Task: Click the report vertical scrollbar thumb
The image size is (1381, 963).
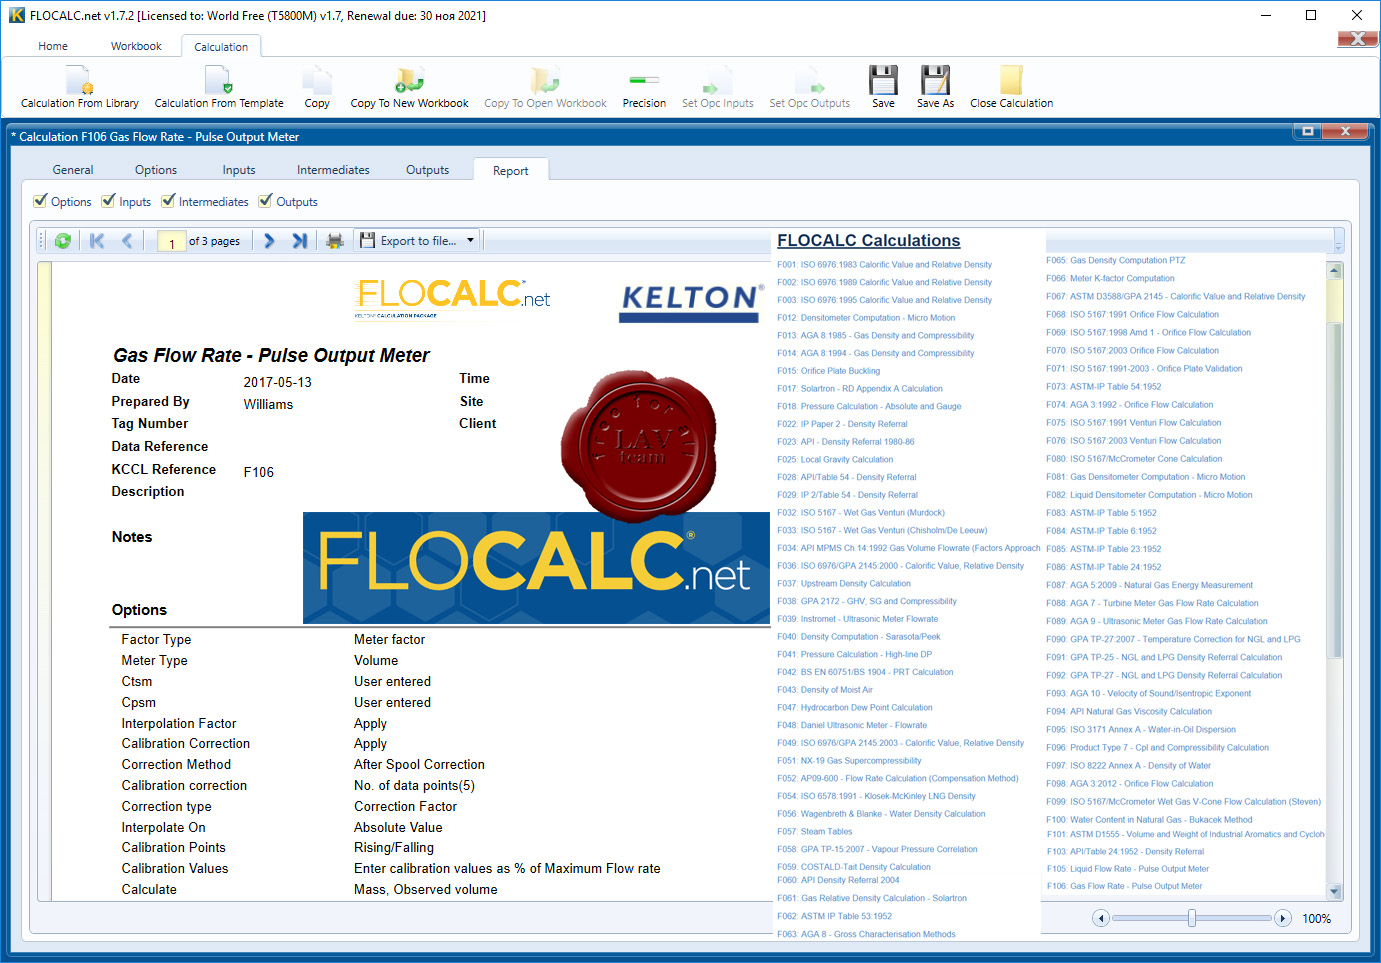Action: (x=1334, y=490)
